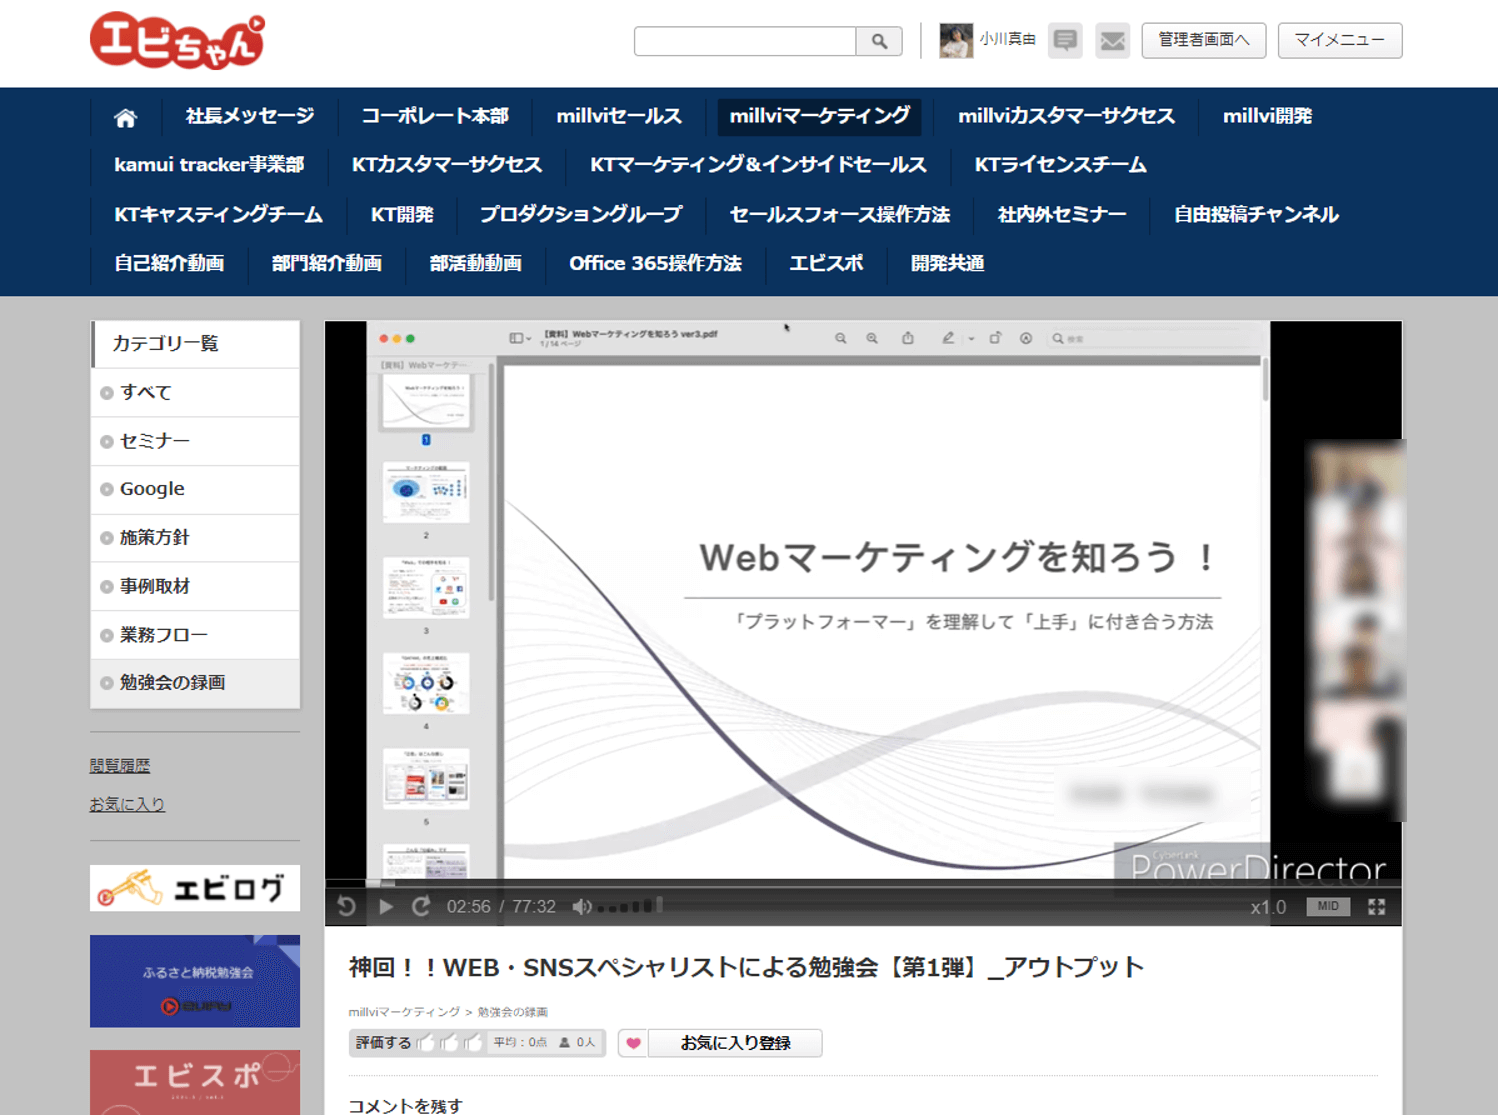Click inside the top search input field
The height and width of the screenshot is (1115, 1498).
click(x=745, y=41)
